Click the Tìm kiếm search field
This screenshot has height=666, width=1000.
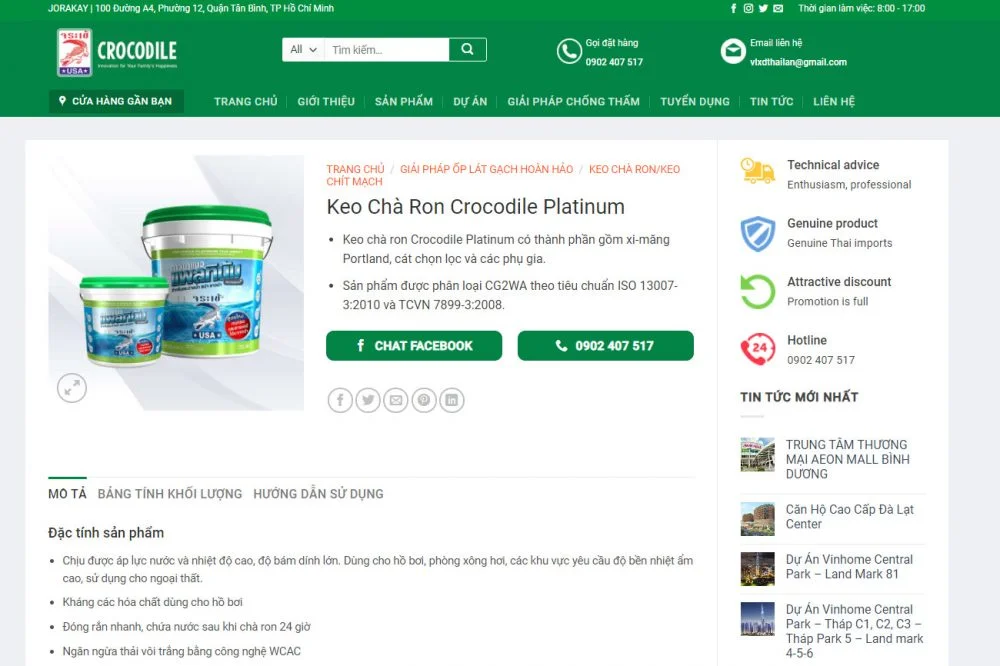pyautogui.click(x=386, y=49)
